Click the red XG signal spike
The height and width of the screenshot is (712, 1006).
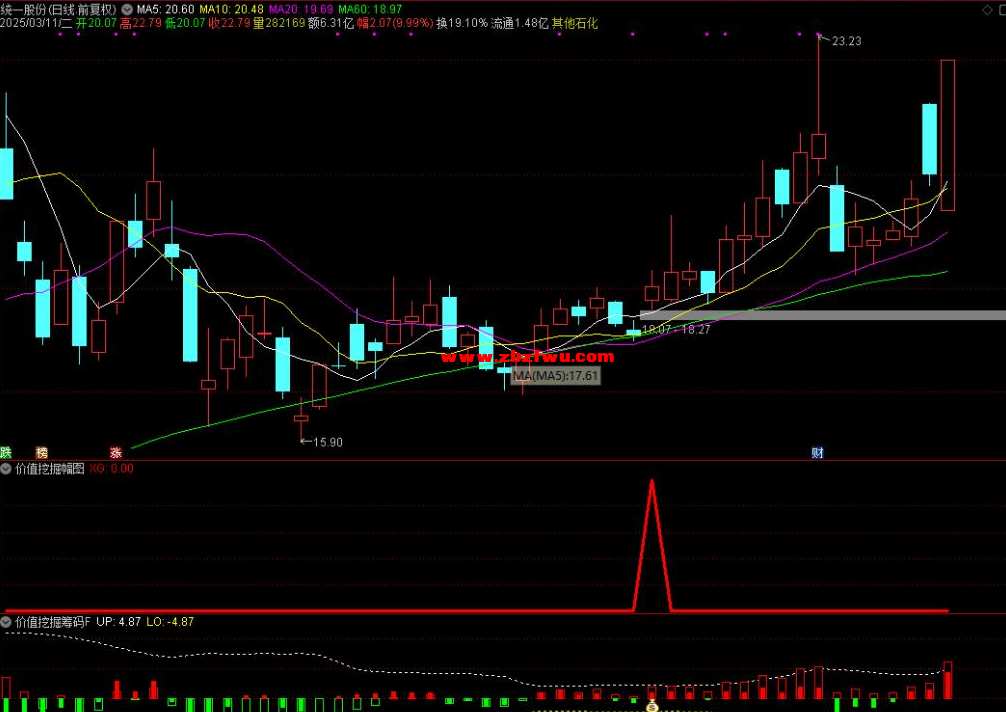[652, 545]
